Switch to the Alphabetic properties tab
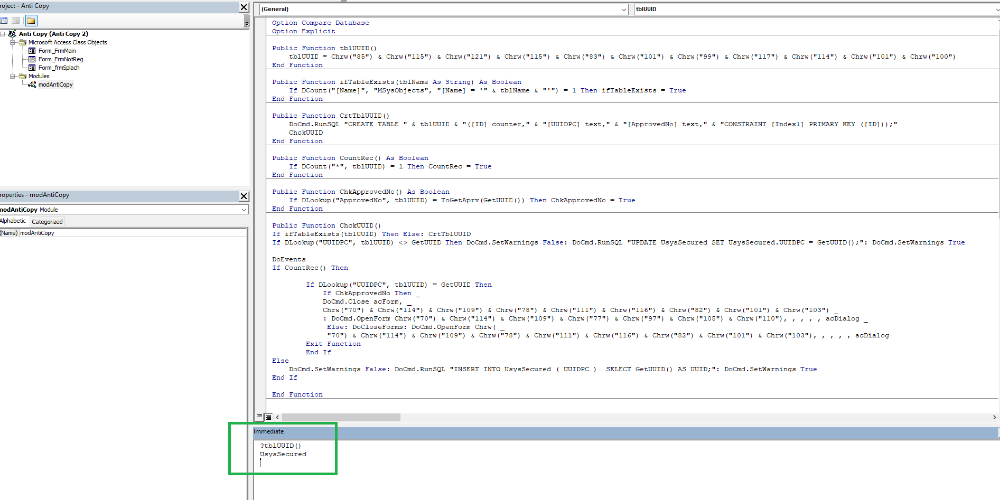 click(13, 221)
